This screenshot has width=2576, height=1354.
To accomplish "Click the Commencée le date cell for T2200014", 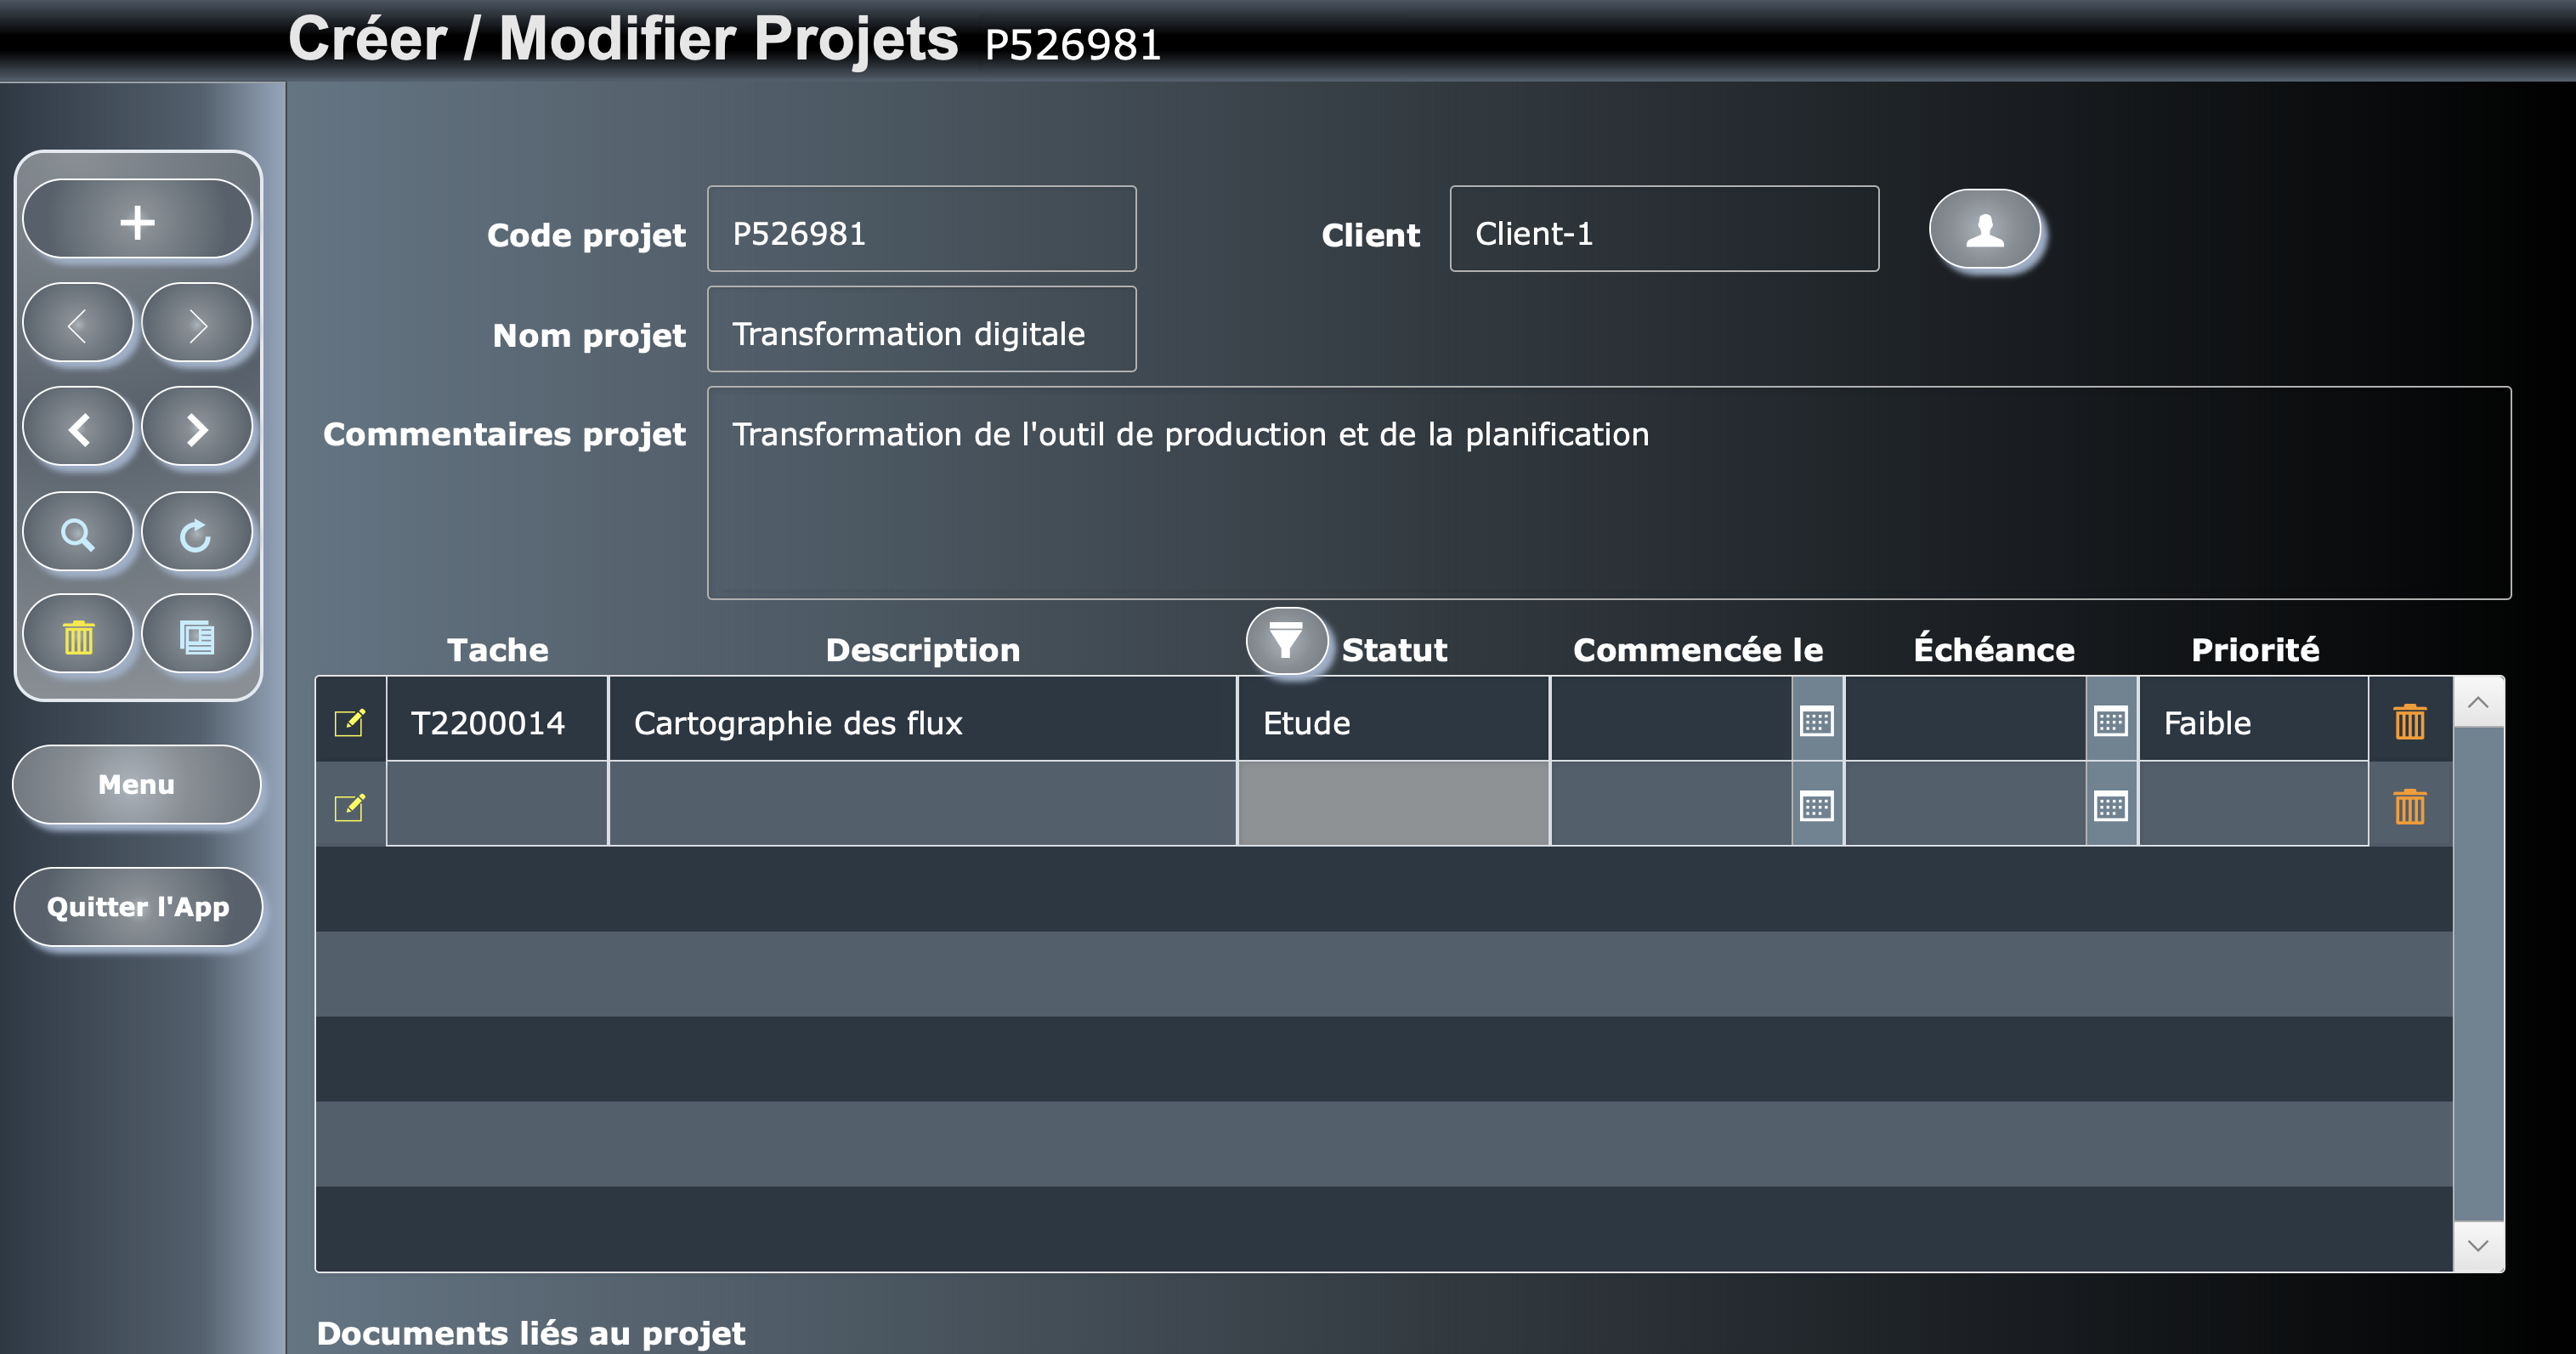I will click(x=1671, y=720).
